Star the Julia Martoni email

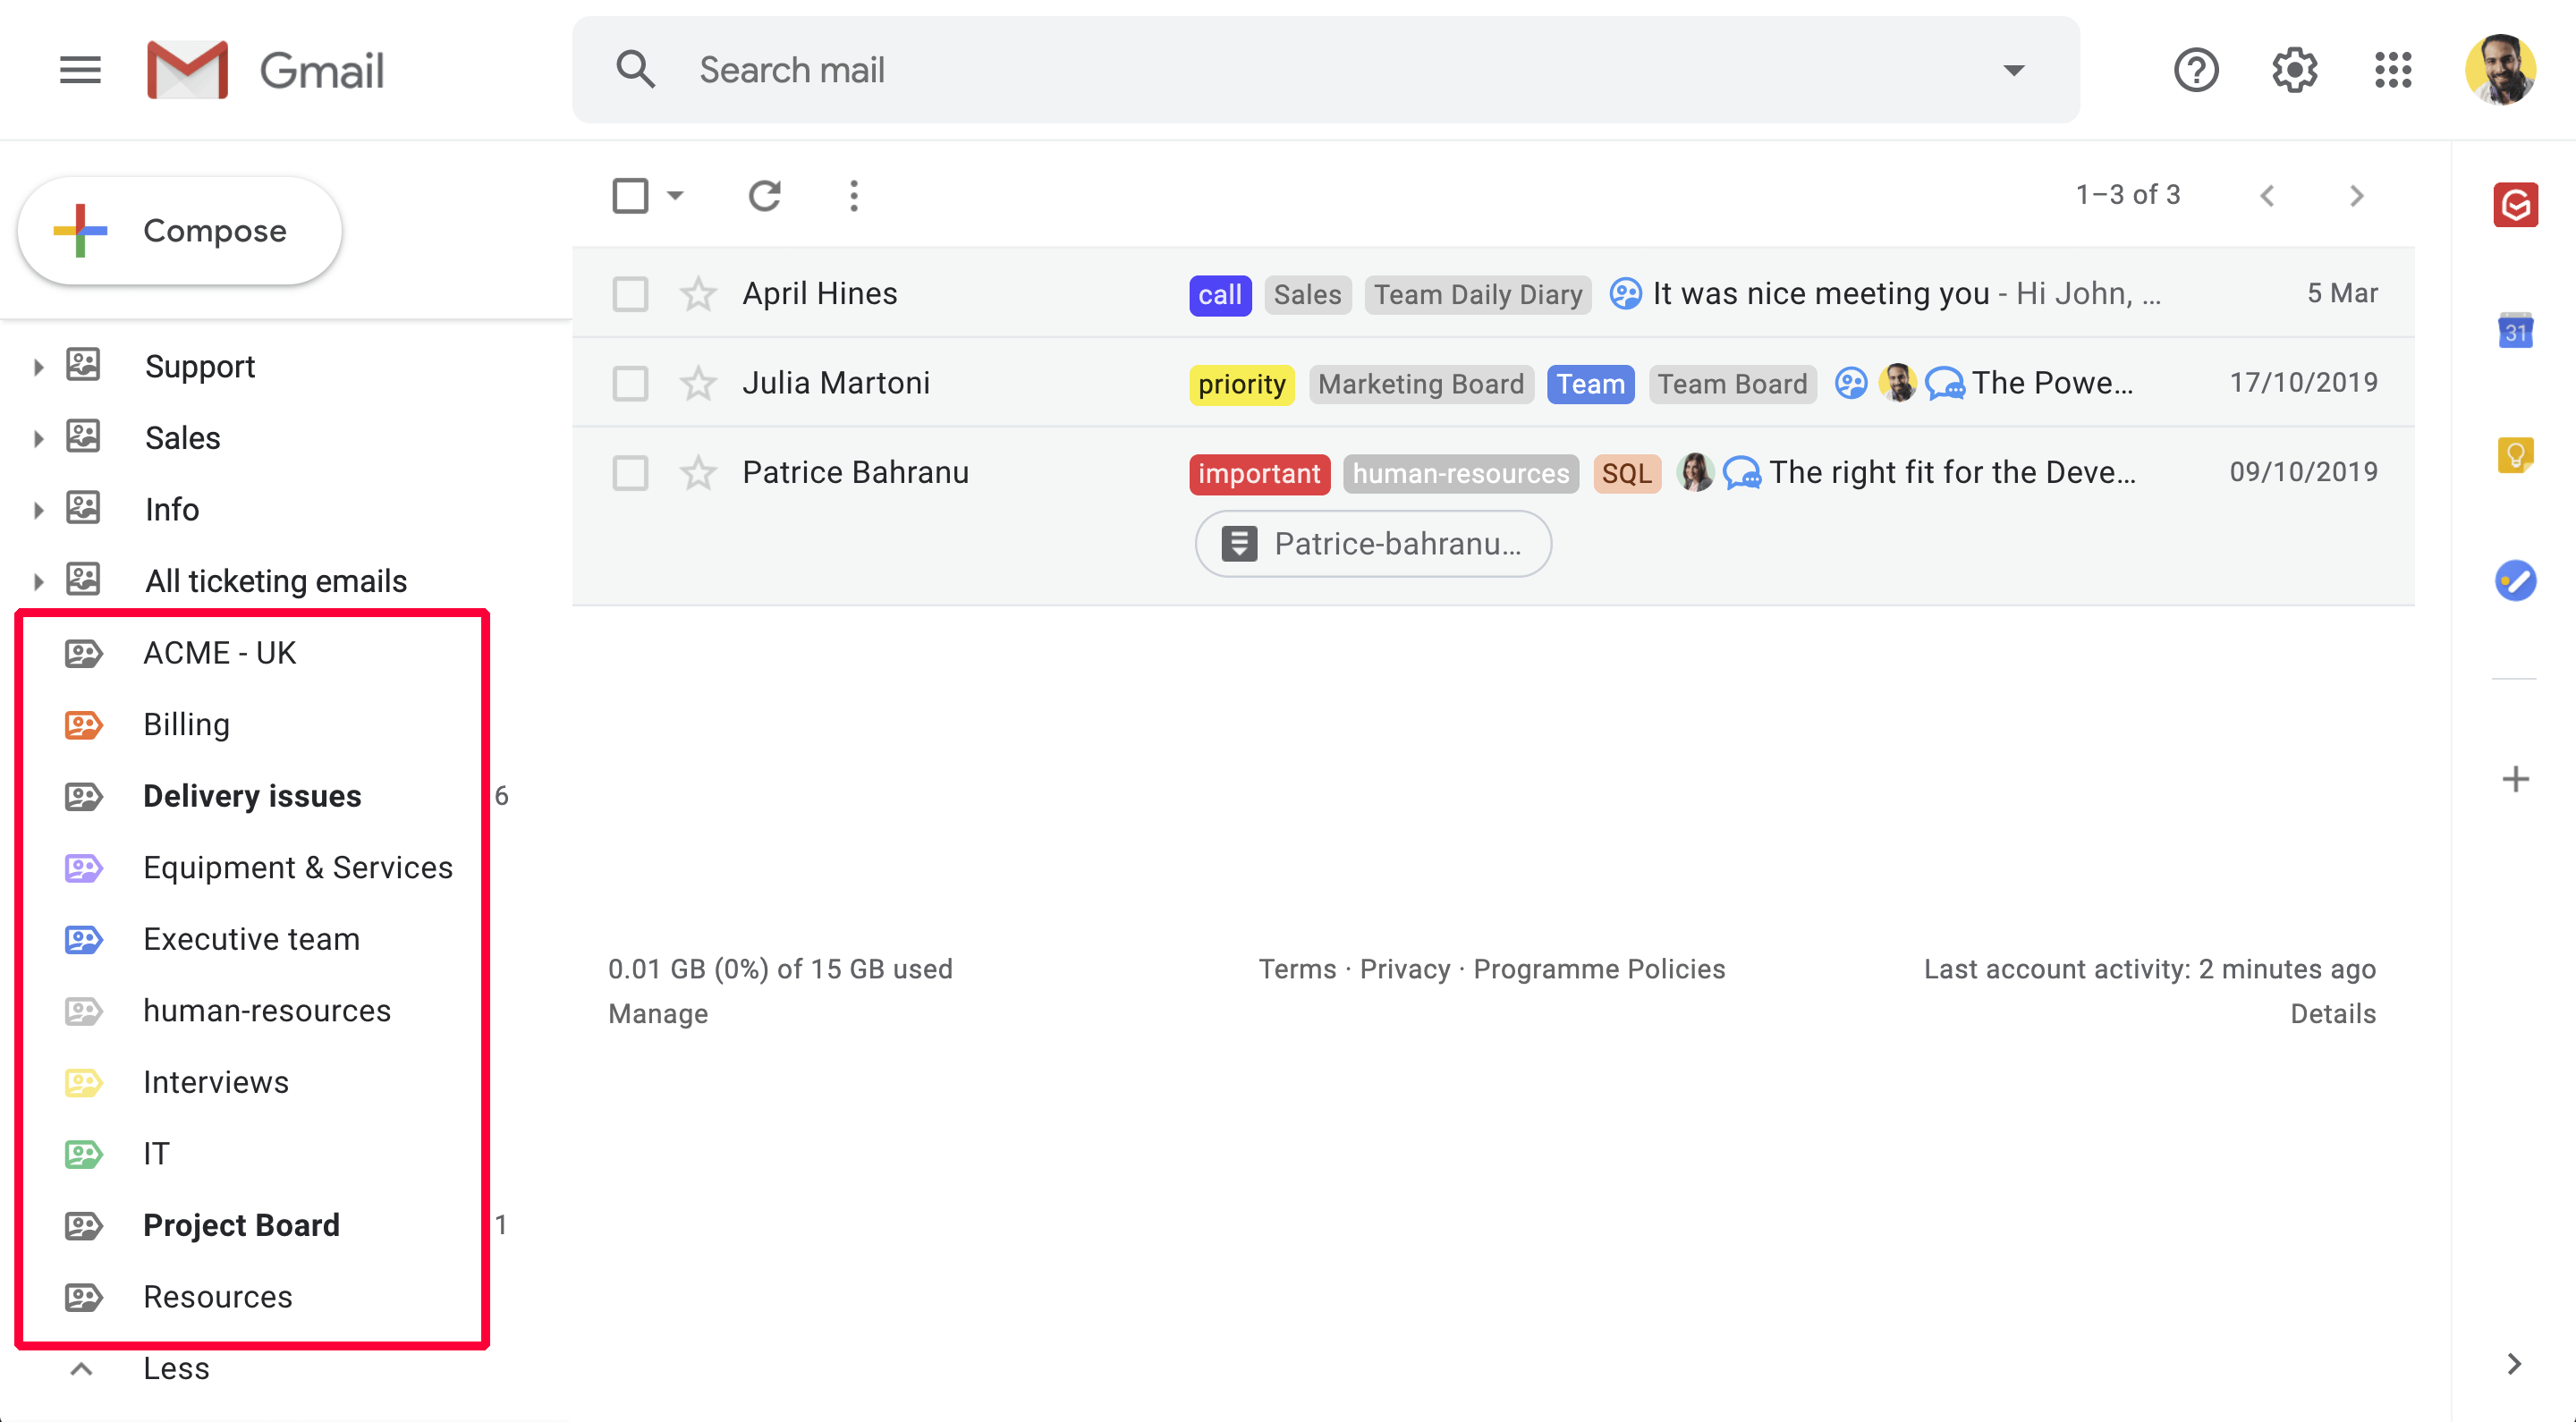[x=698, y=383]
